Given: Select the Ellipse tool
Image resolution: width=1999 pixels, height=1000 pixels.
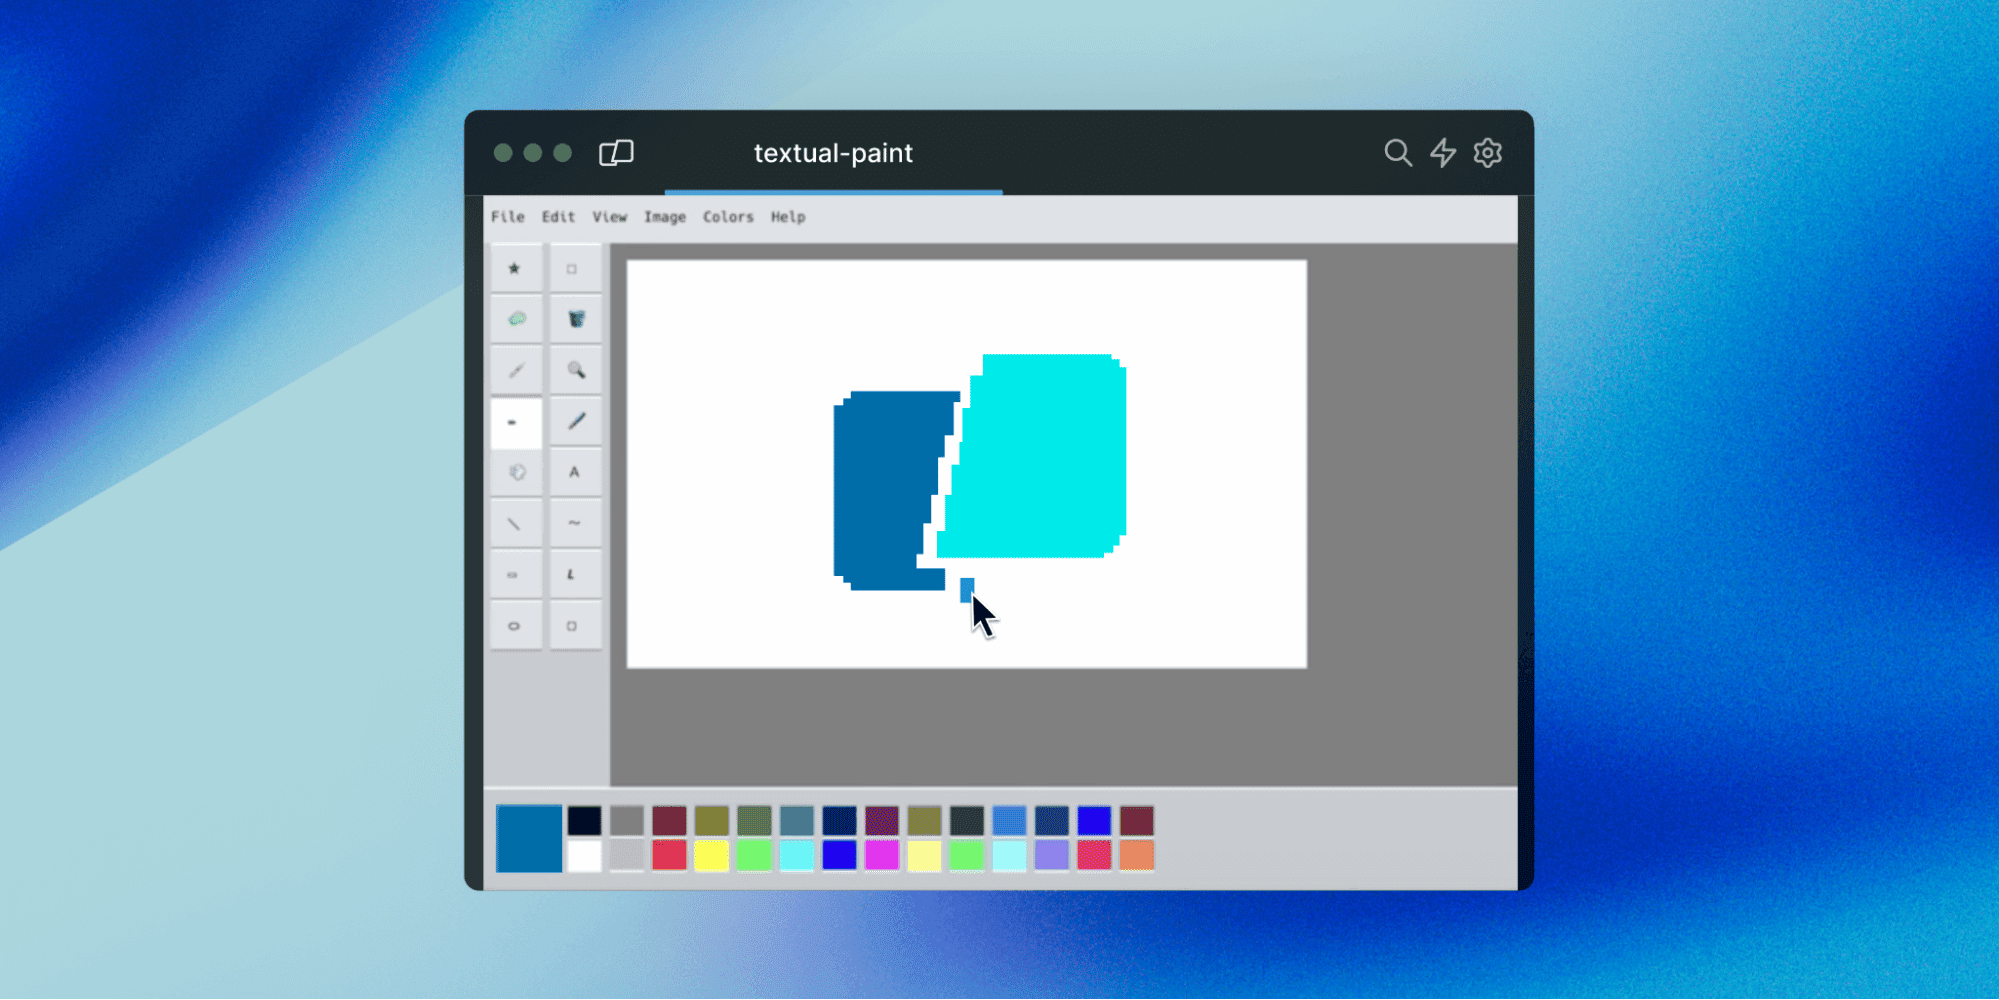Looking at the screenshot, I should click(x=516, y=625).
